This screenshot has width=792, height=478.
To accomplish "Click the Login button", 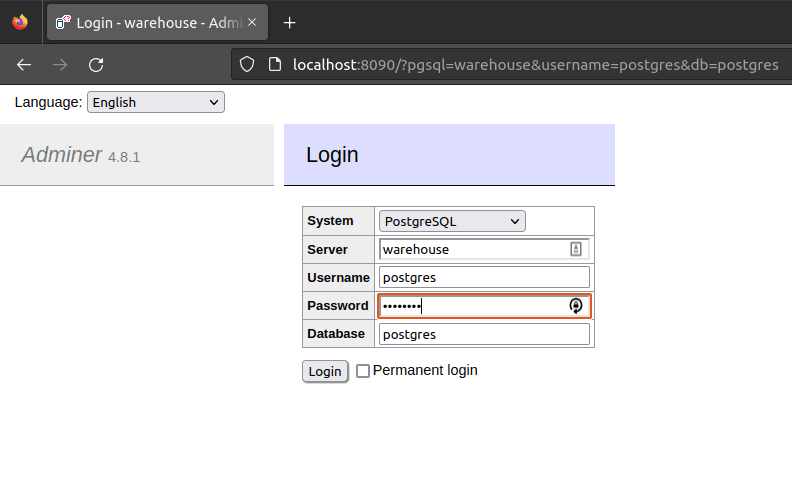I will [325, 371].
